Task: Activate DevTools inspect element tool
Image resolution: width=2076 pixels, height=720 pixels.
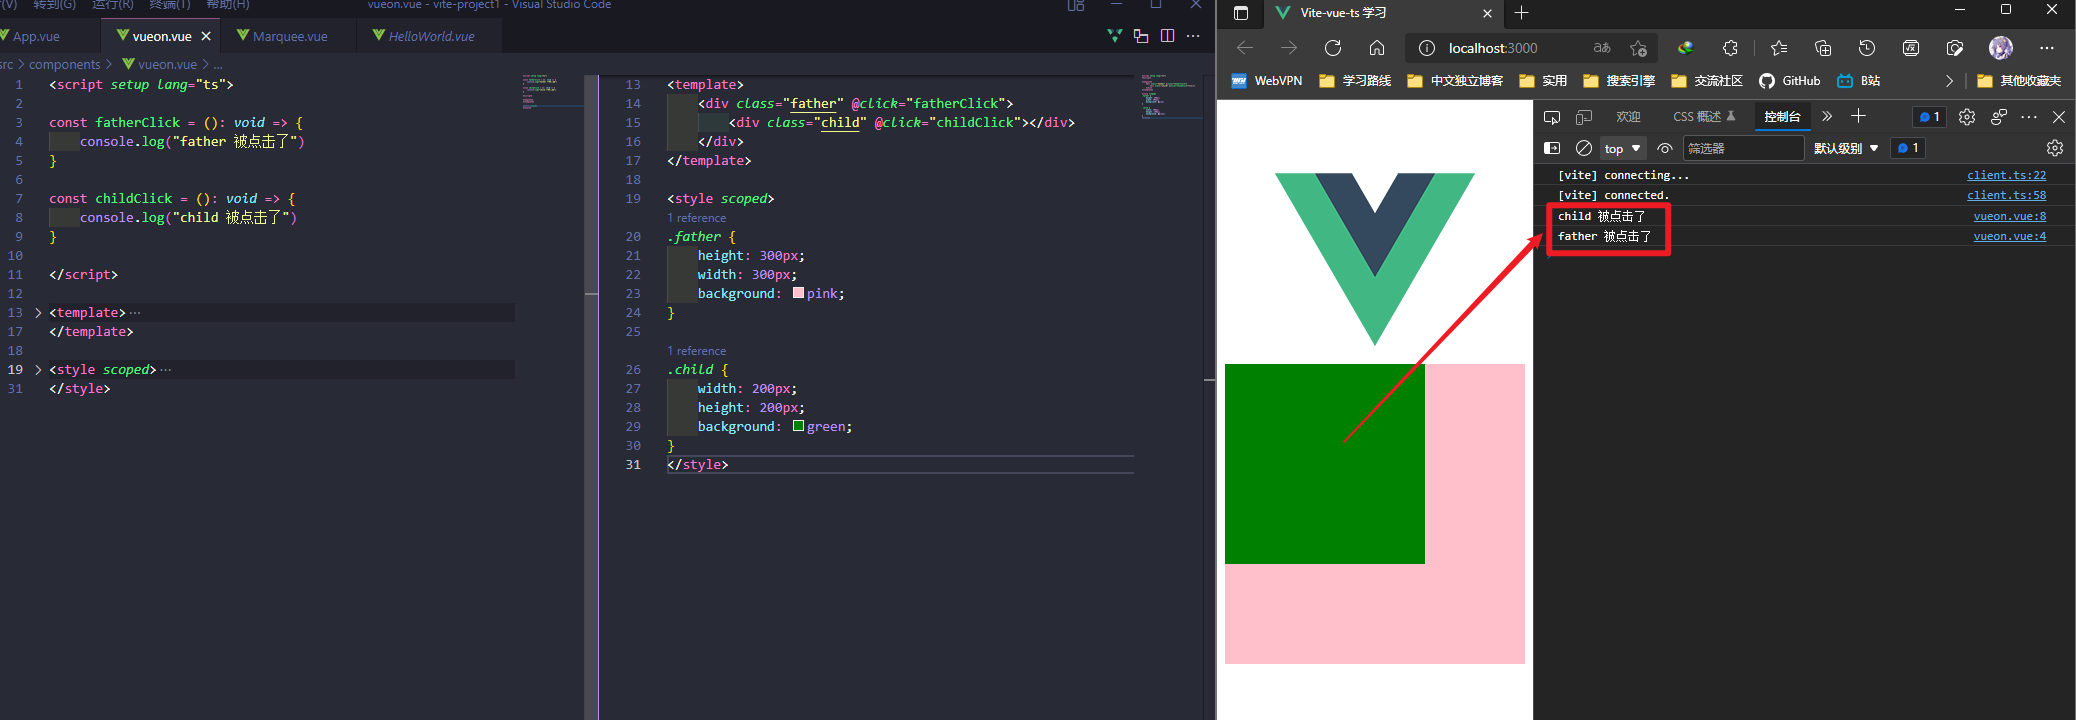Action: [x=1552, y=117]
